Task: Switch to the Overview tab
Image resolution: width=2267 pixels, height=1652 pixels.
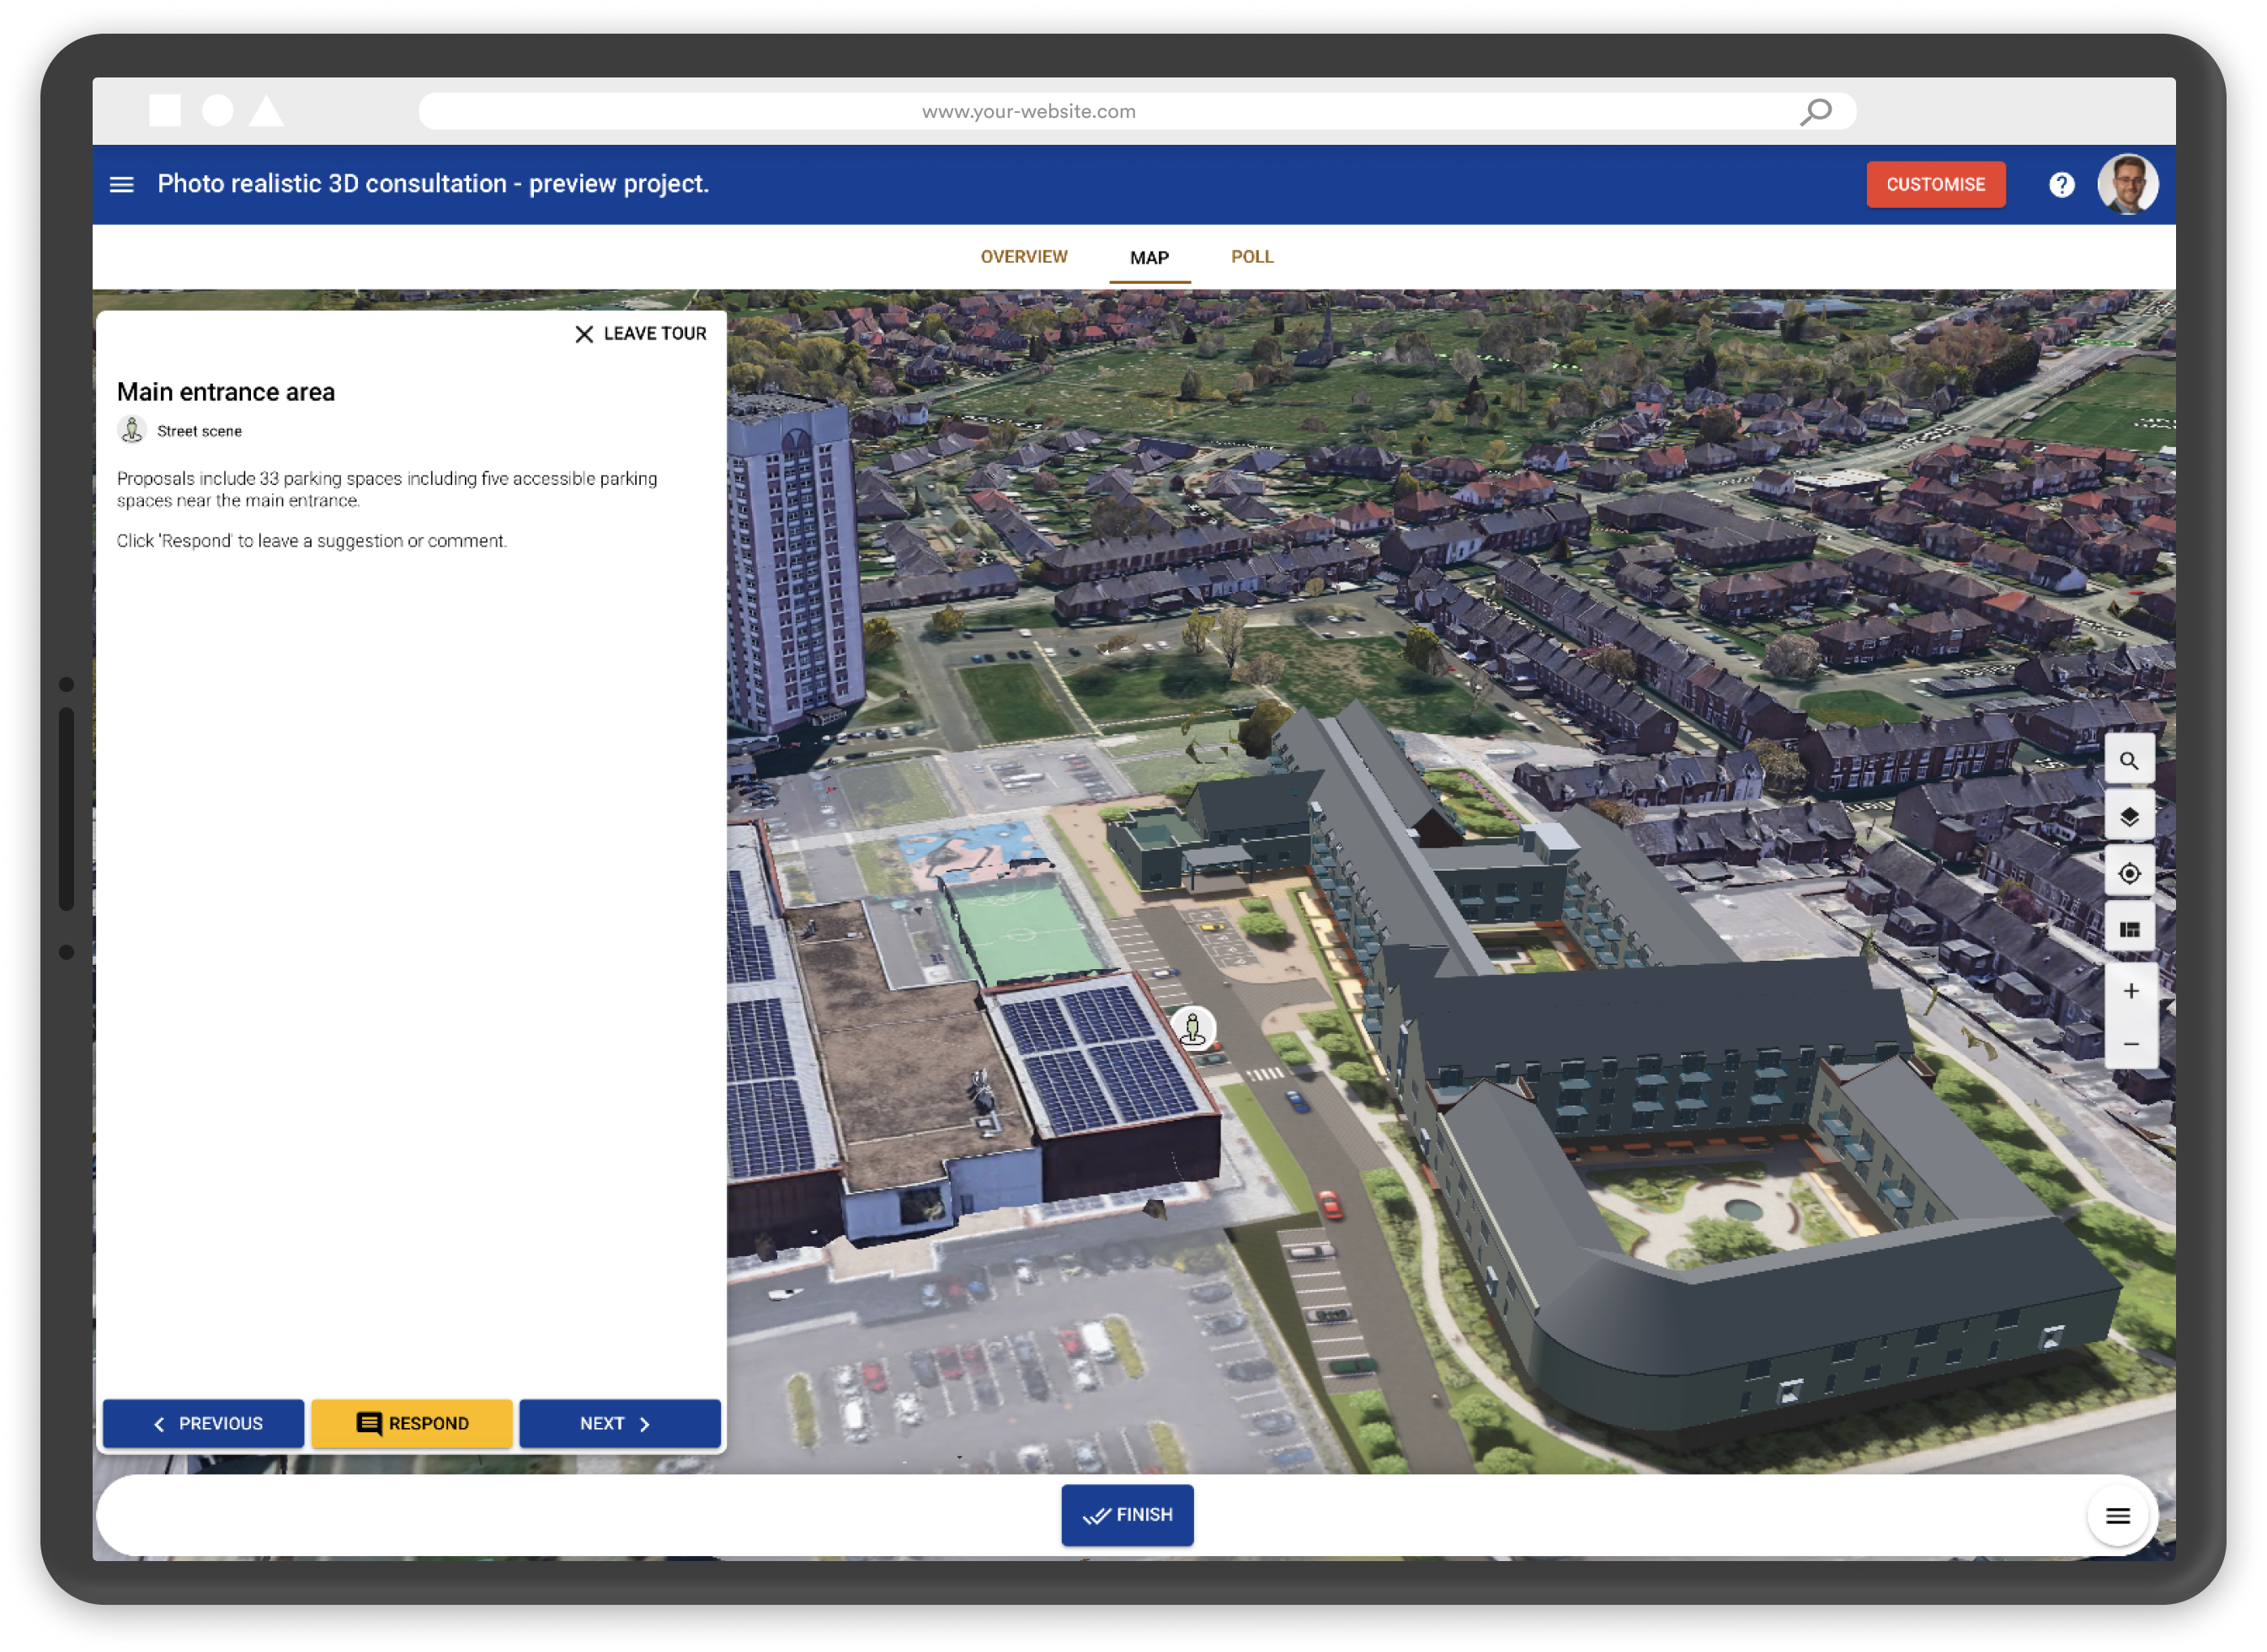Action: tap(1024, 257)
